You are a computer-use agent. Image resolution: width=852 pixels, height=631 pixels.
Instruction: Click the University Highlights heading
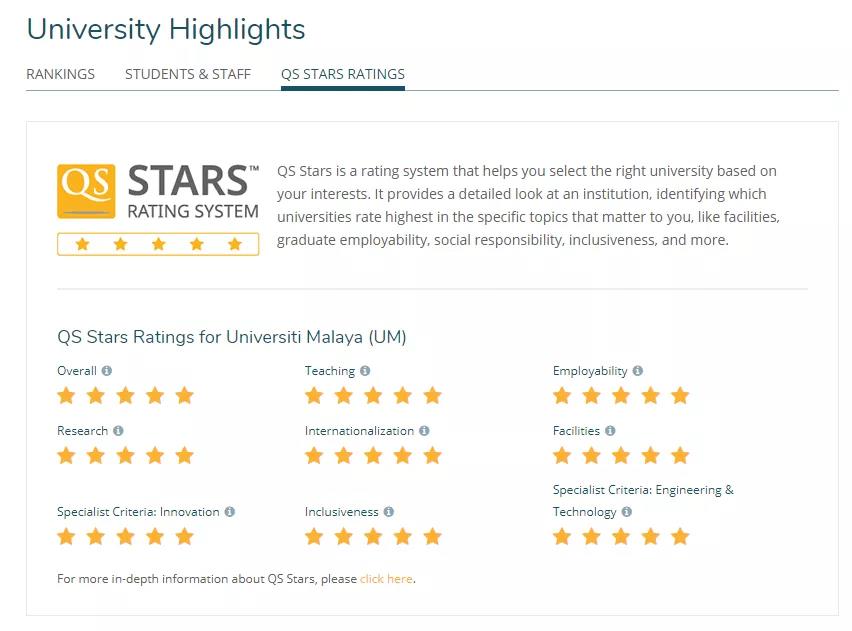coord(166,29)
